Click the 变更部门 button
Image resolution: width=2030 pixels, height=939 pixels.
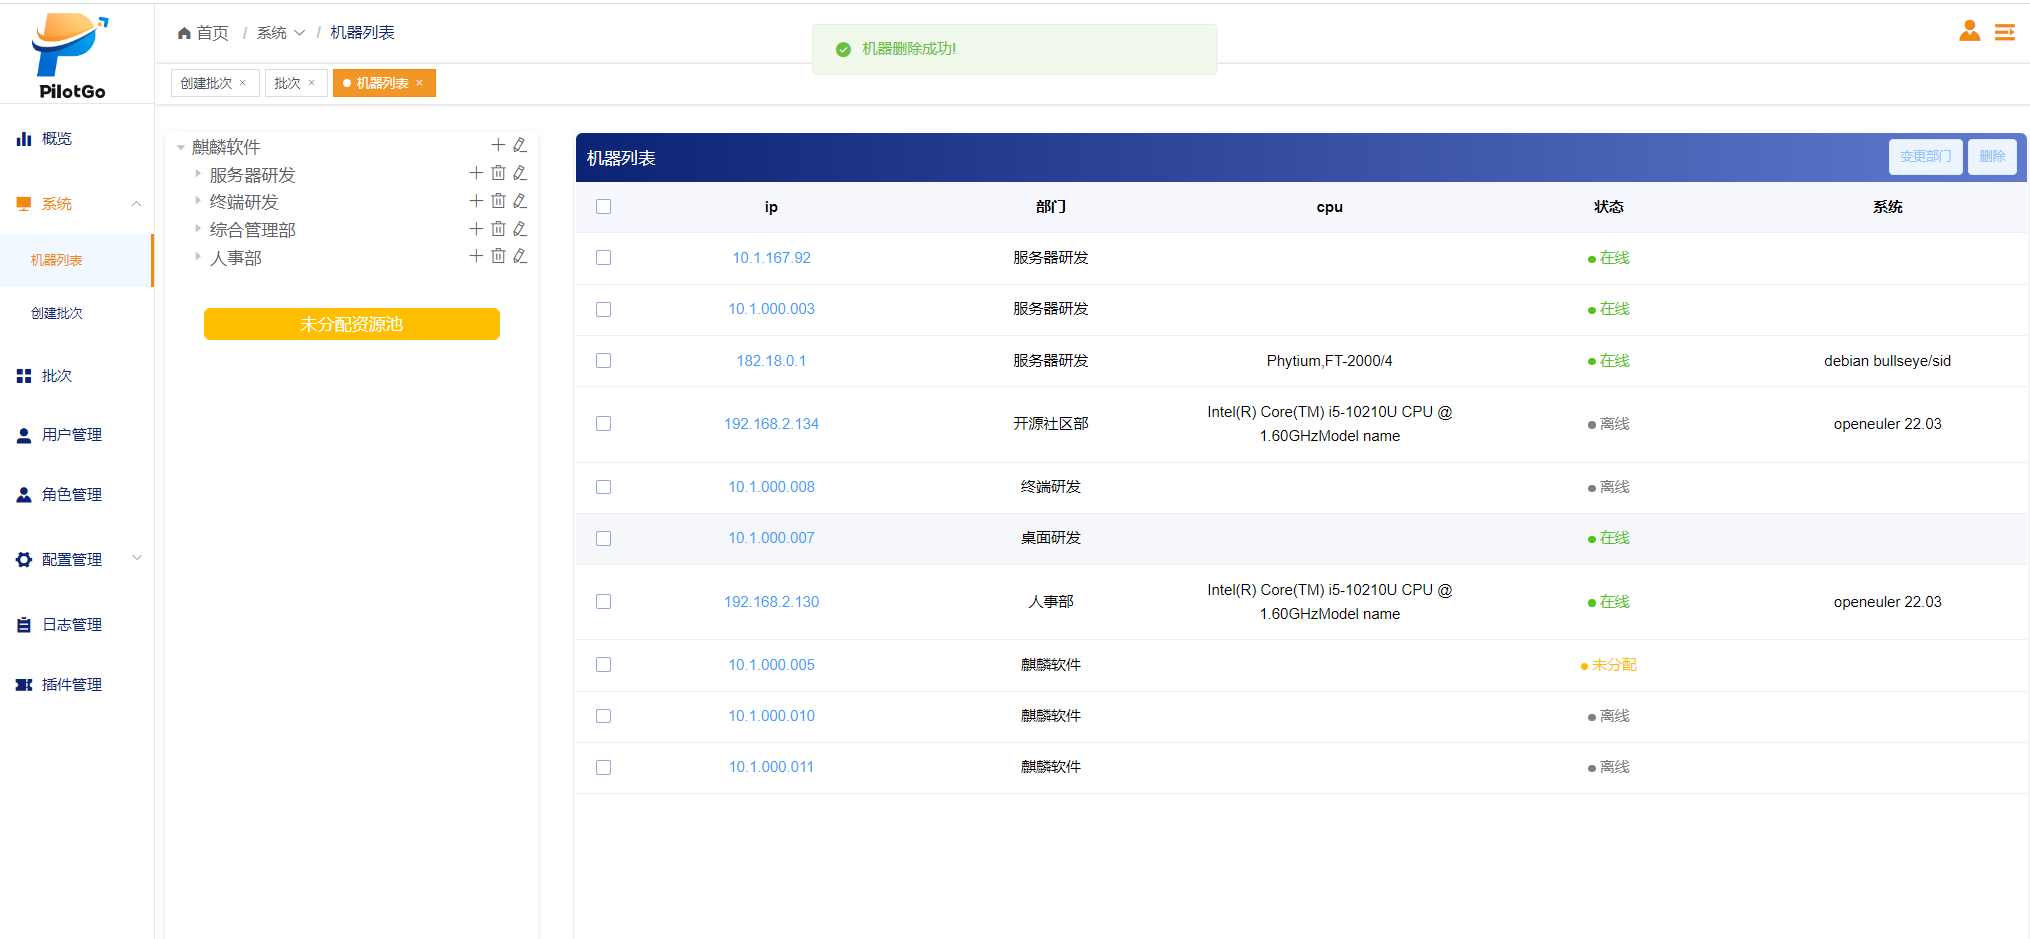pyautogui.click(x=1925, y=157)
